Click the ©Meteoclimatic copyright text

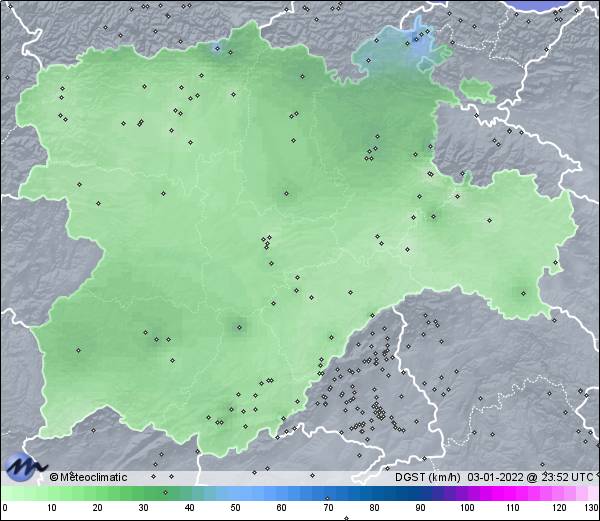(88, 477)
